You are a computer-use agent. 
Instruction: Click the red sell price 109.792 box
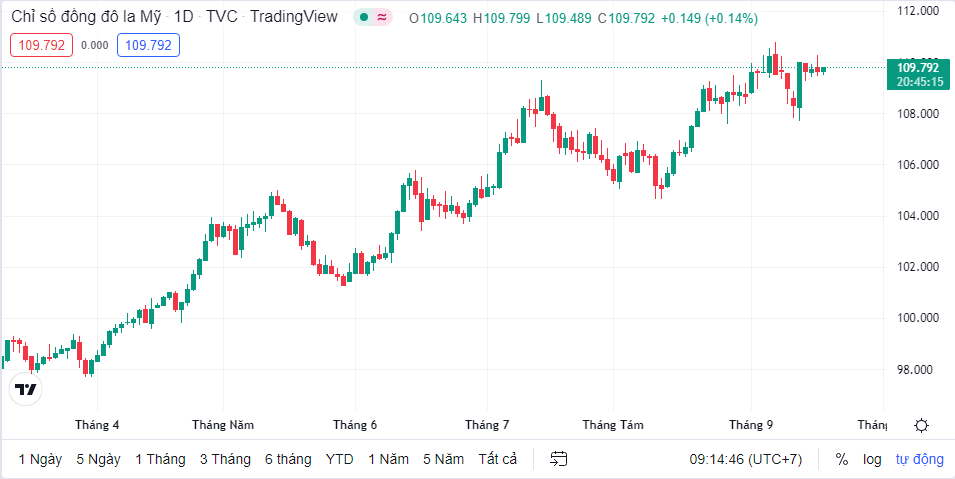[x=42, y=45]
